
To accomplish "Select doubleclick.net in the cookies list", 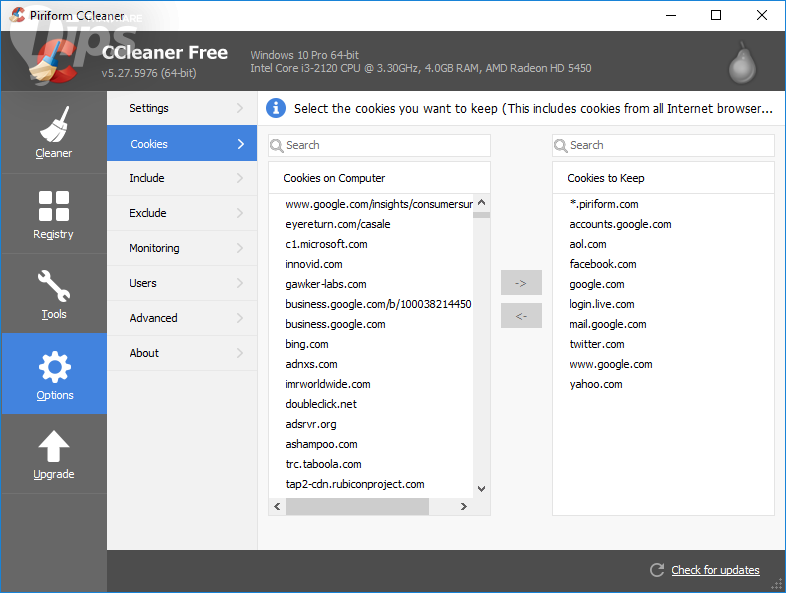I will [x=321, y=404].
